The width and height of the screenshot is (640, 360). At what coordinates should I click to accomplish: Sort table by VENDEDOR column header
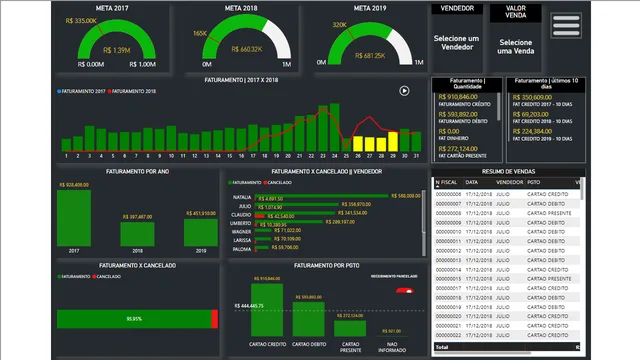509,182
